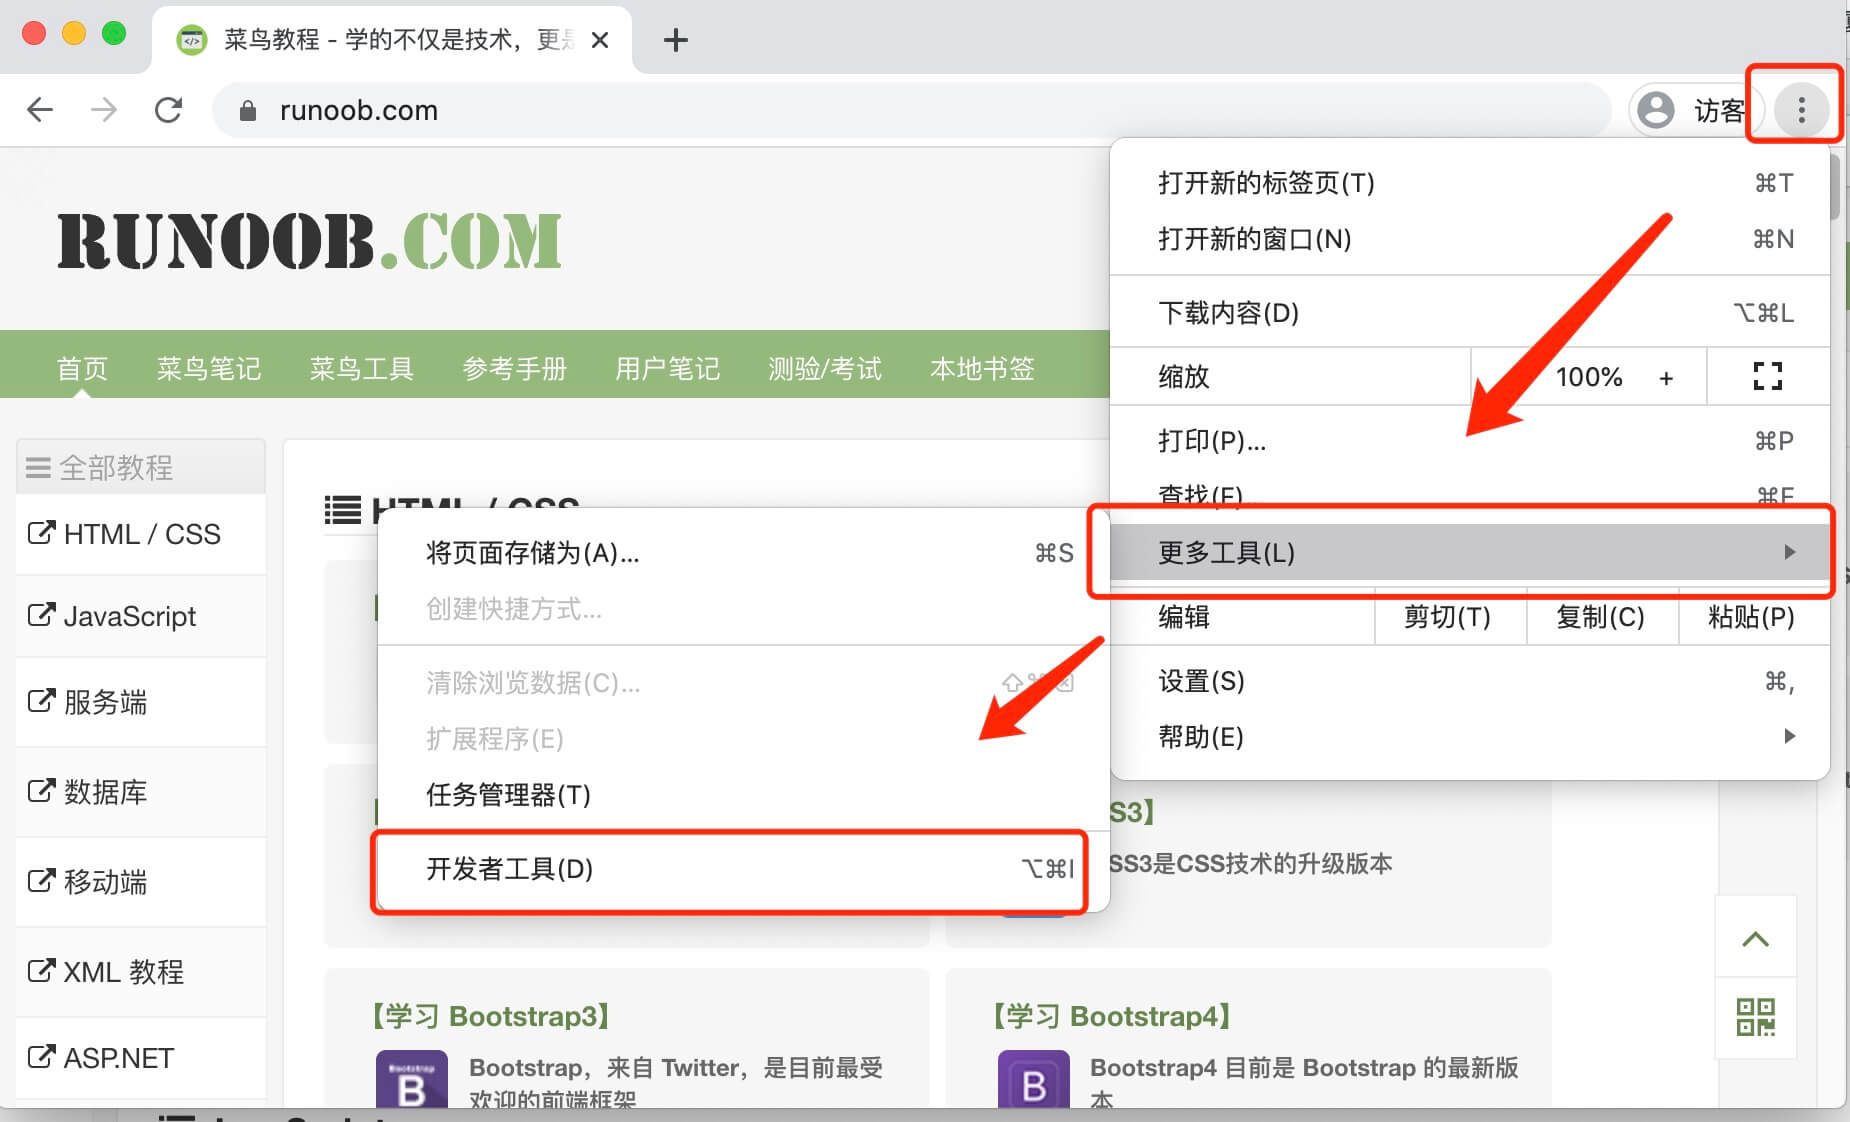Reload the runoob.com page
The width and height of the screenshot is (1850, 1122).
point(168,110)
